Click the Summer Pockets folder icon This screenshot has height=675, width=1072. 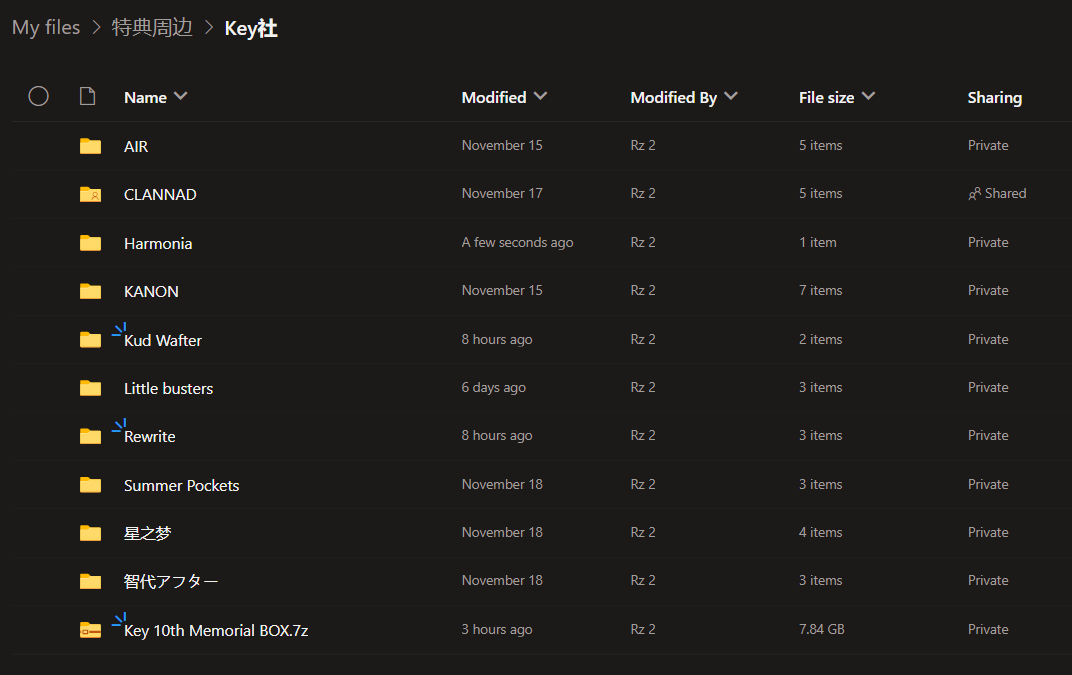[x=90, y=485]
